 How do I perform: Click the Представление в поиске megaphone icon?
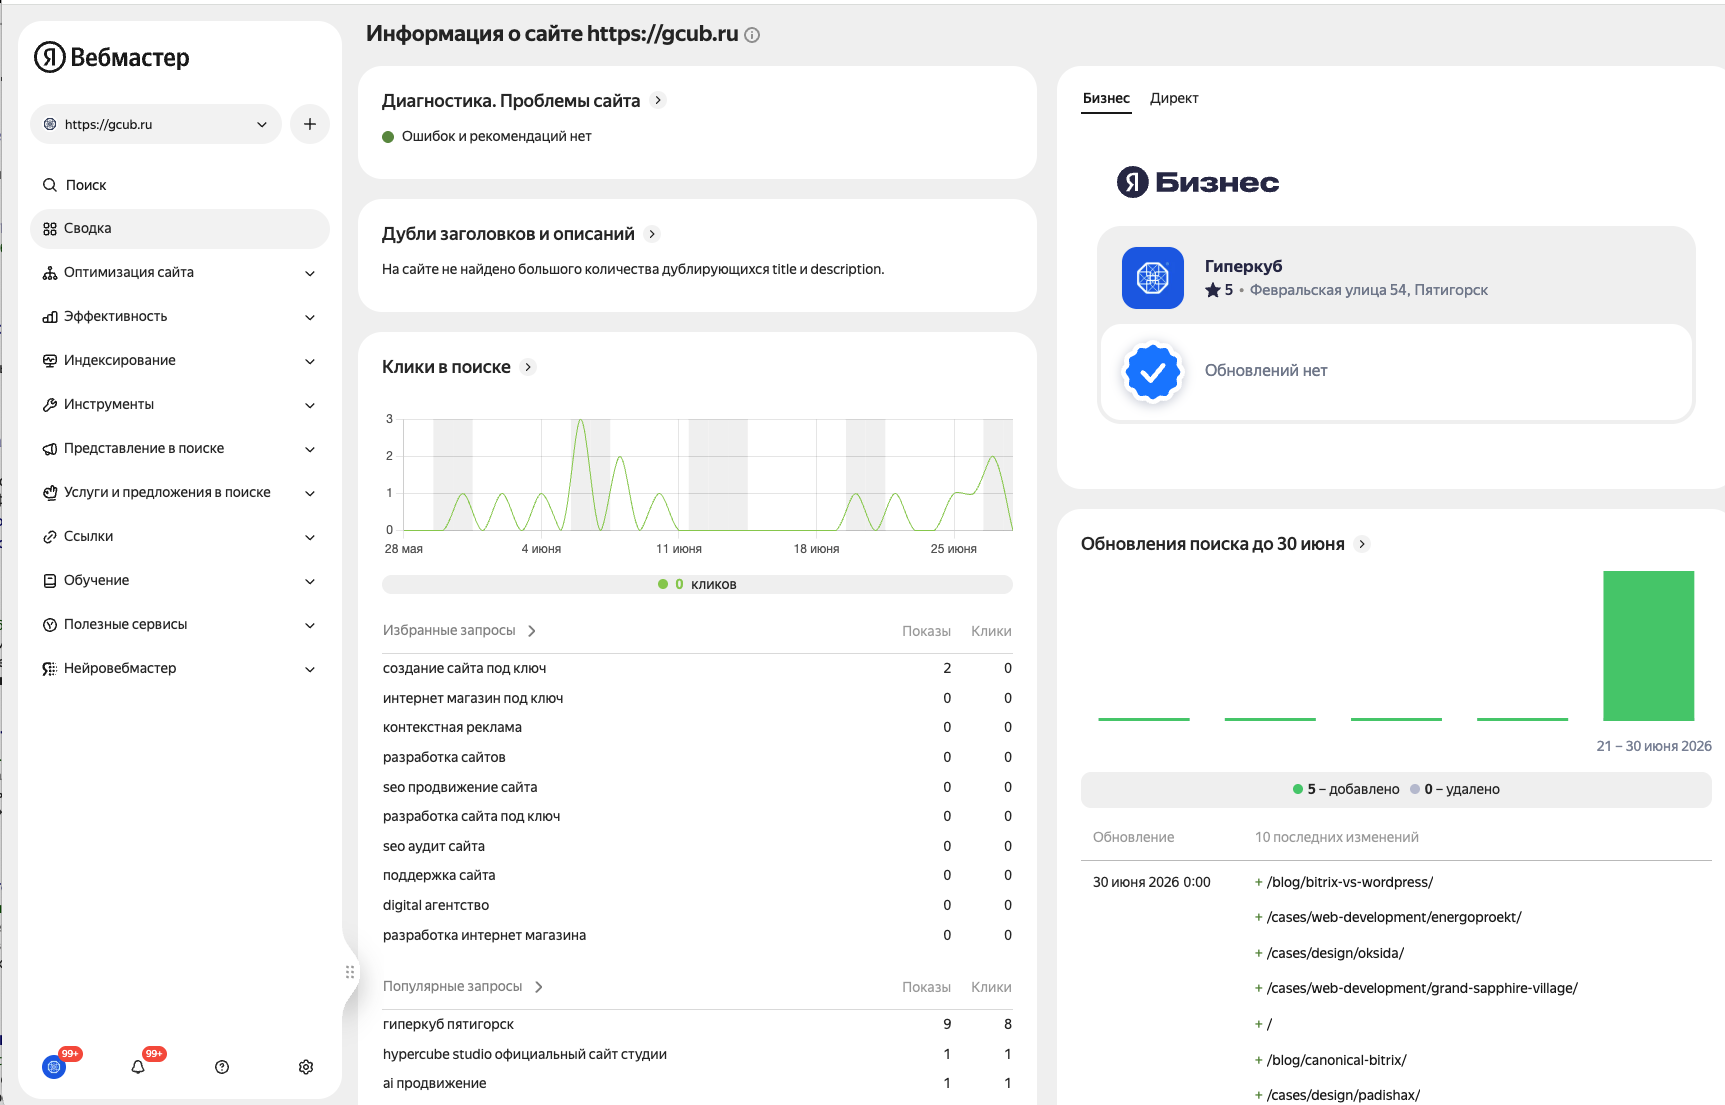[x=50, y=449]
